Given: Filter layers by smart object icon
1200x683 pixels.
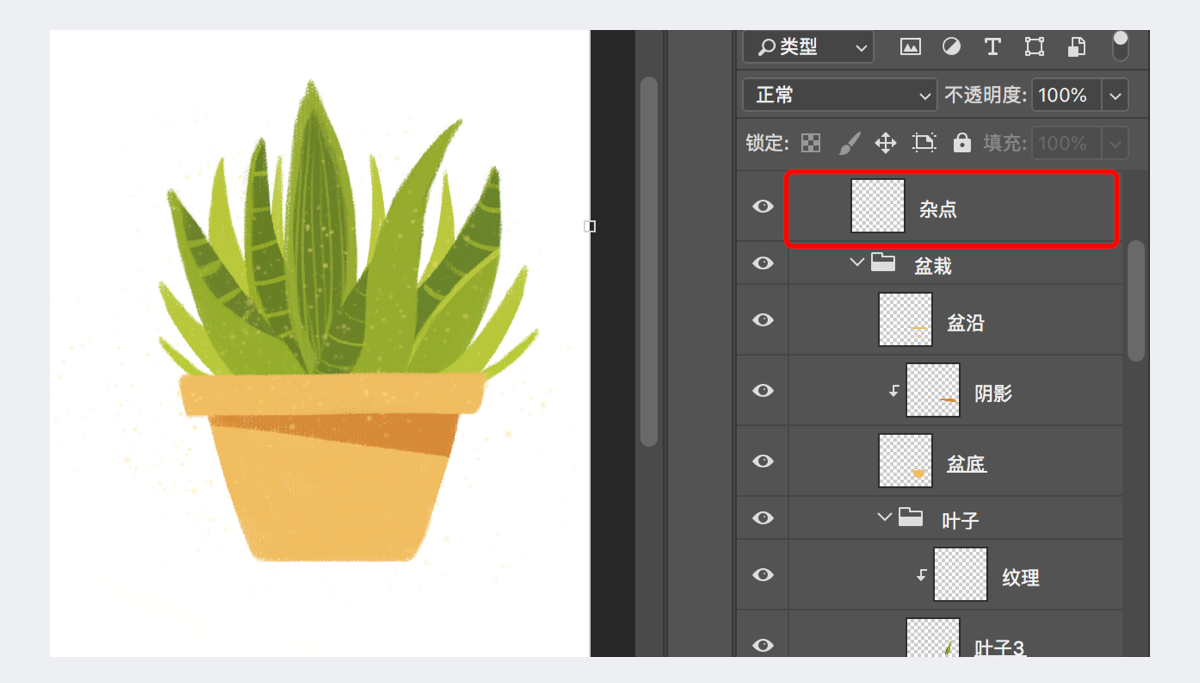Looking at the screenshot, I should point(1076,47).
